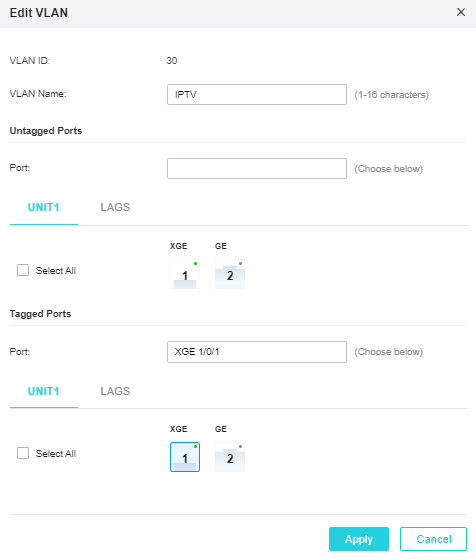Open UNIT1 tab in Tagged Ports section
This screenshot has width=476, height=560.
click(44, 391)
